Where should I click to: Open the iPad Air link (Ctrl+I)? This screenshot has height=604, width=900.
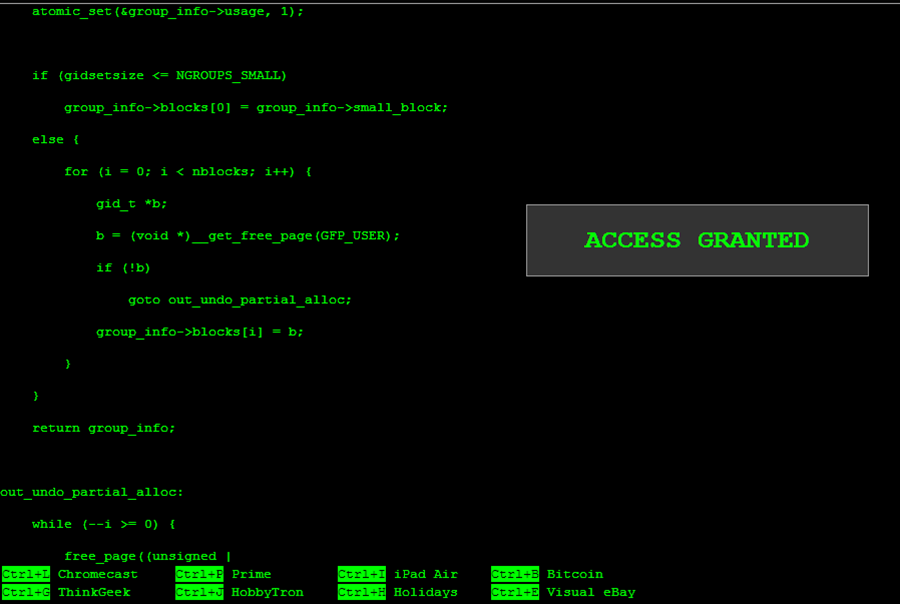point(398,574)
